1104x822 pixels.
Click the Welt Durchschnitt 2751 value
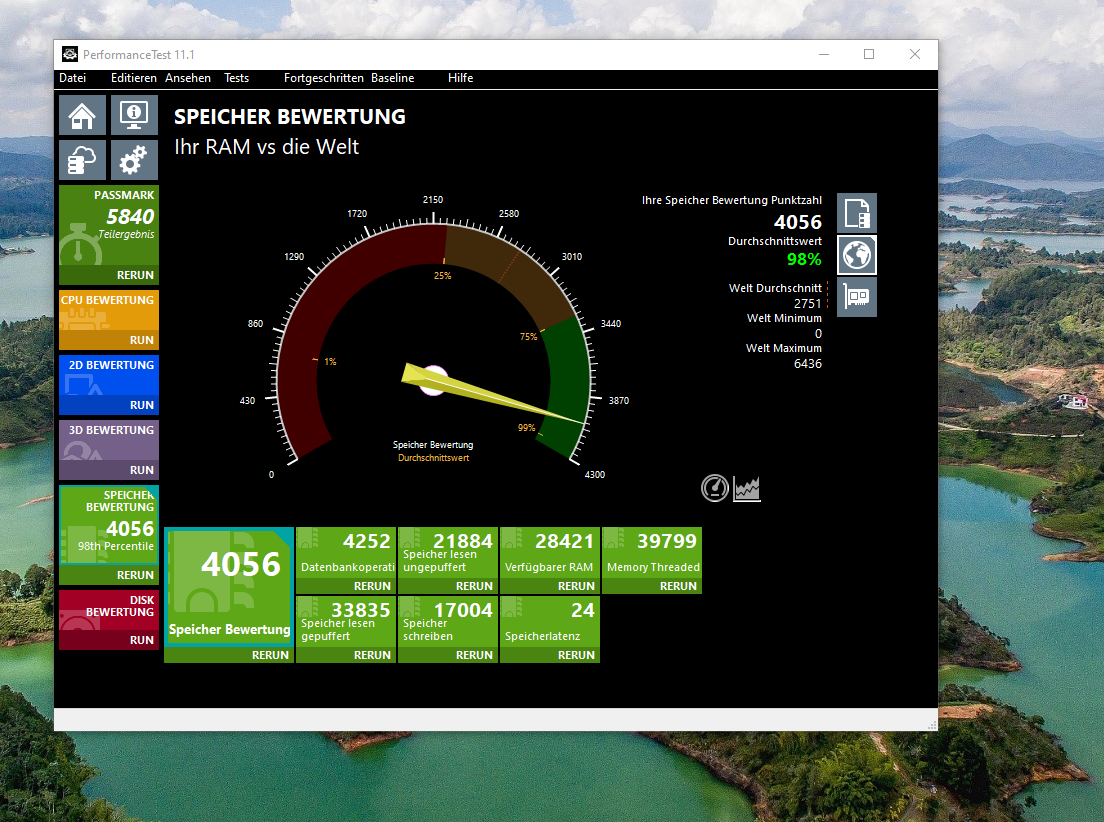pos(808,304)
